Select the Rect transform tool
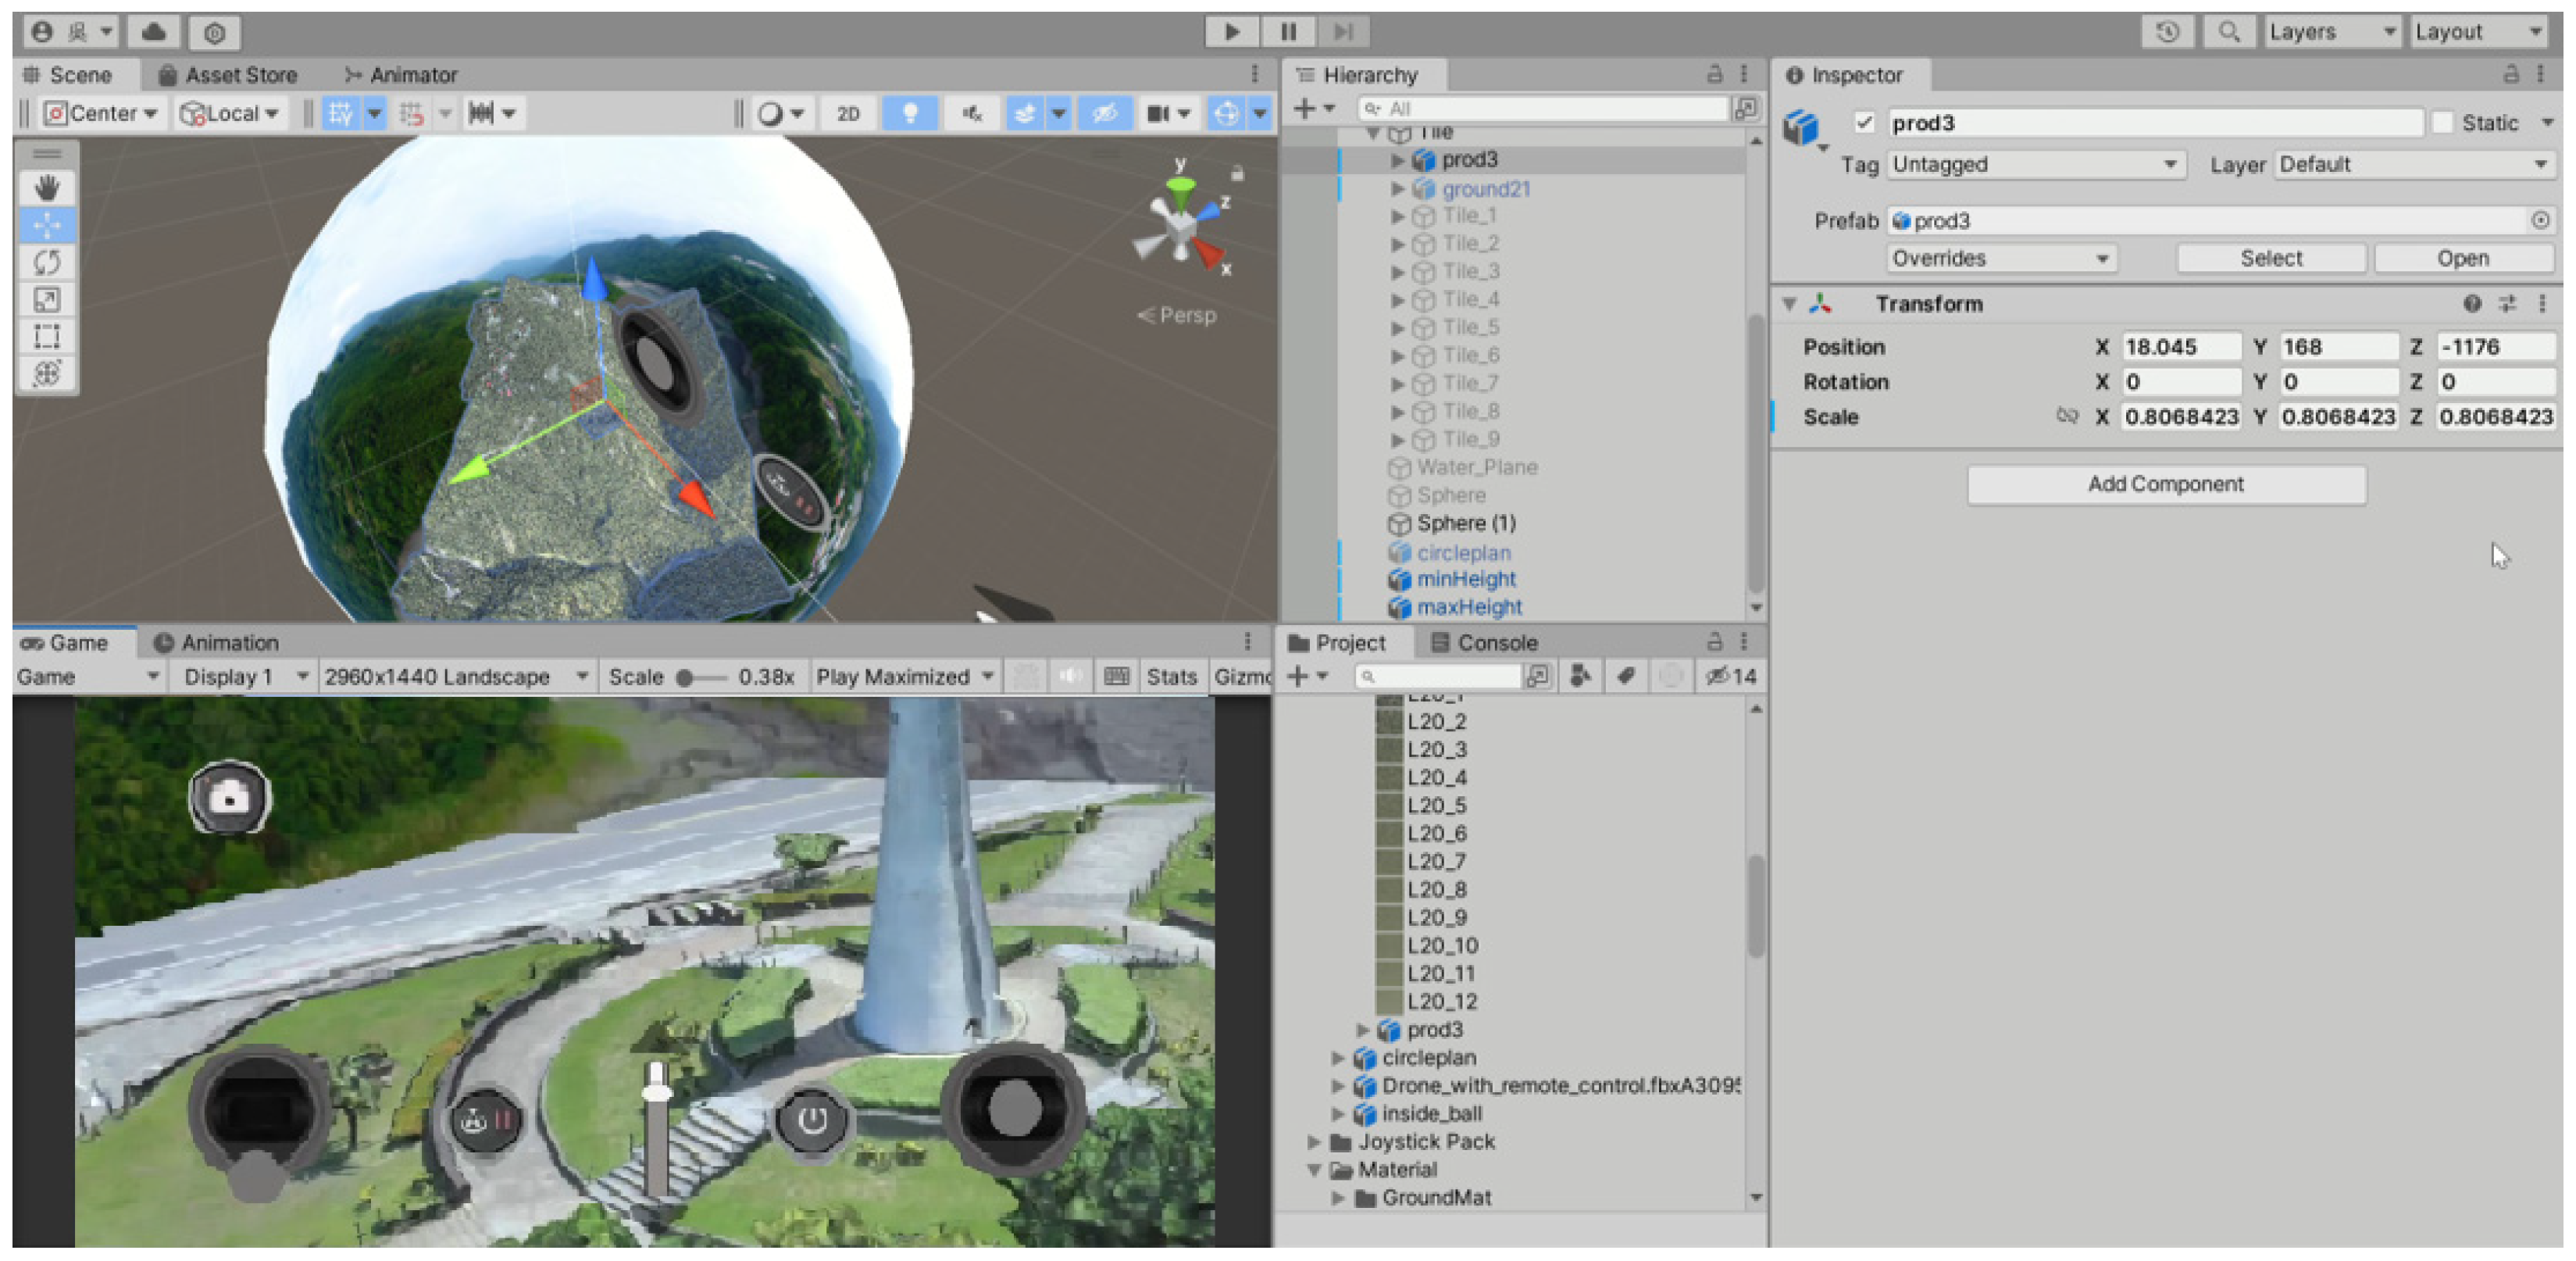 46,337
